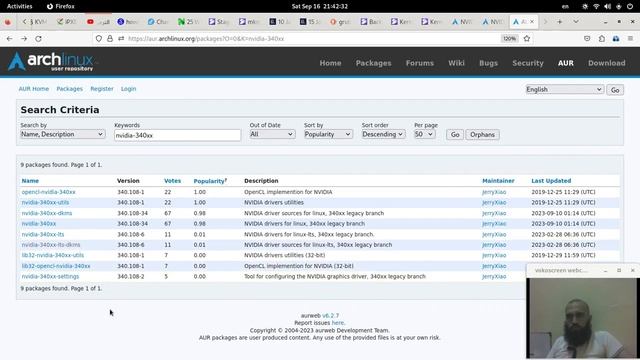Open Security in Arch navigation bar

(x=528, y=63)
